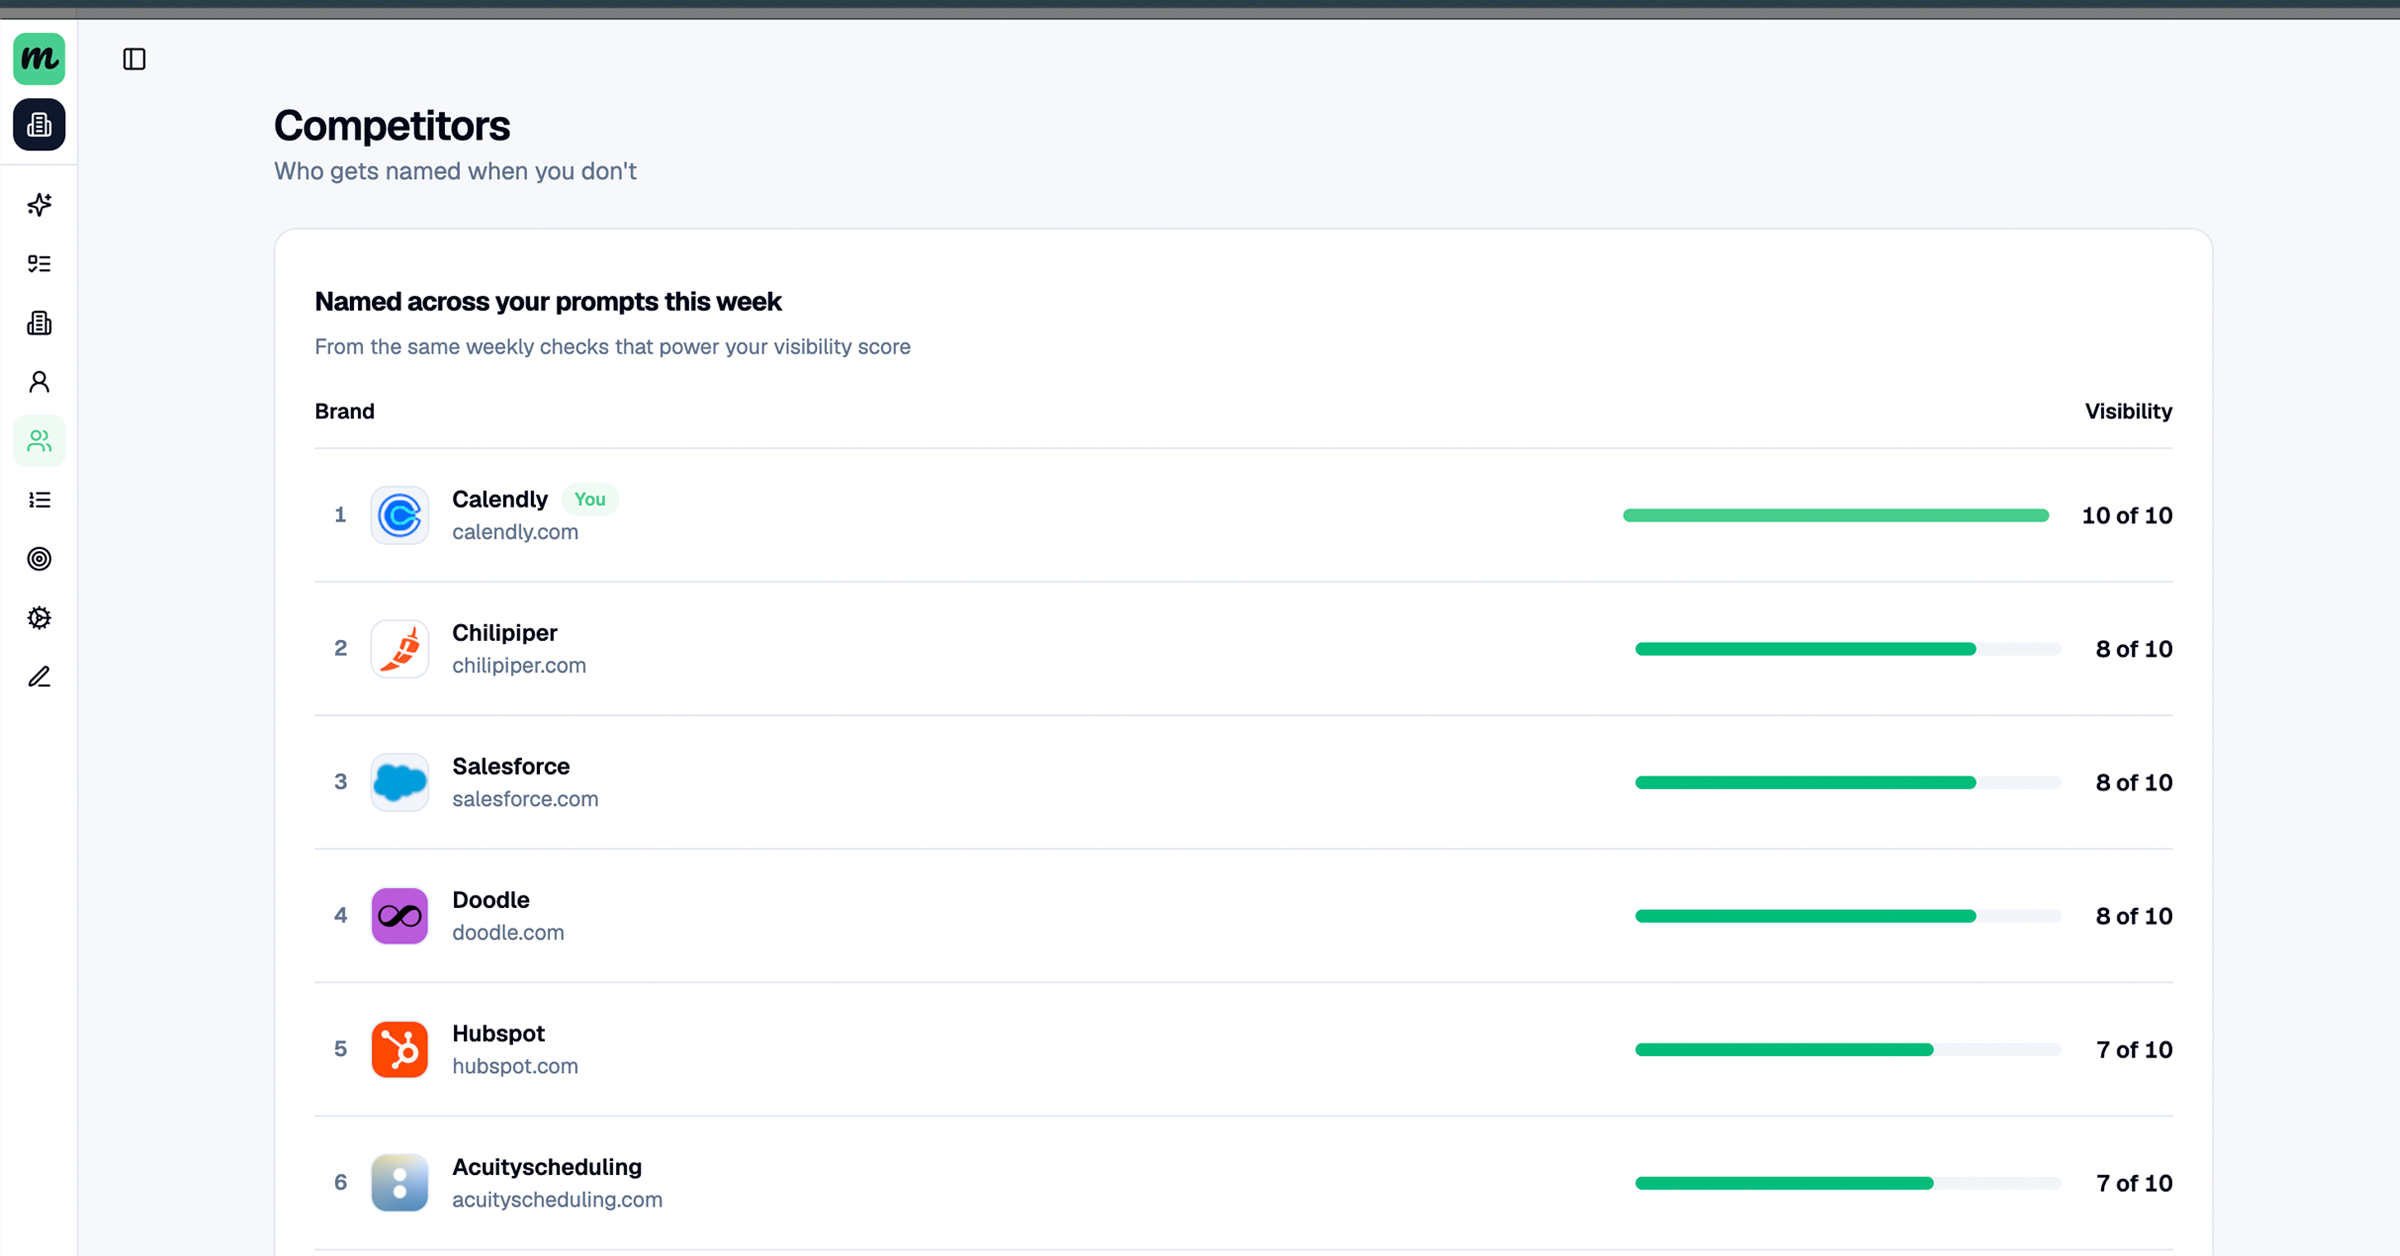This screenshot has width=2400, height=1256.
Task: Click the Acuityscheduling logo
Action: [400, 1183]
